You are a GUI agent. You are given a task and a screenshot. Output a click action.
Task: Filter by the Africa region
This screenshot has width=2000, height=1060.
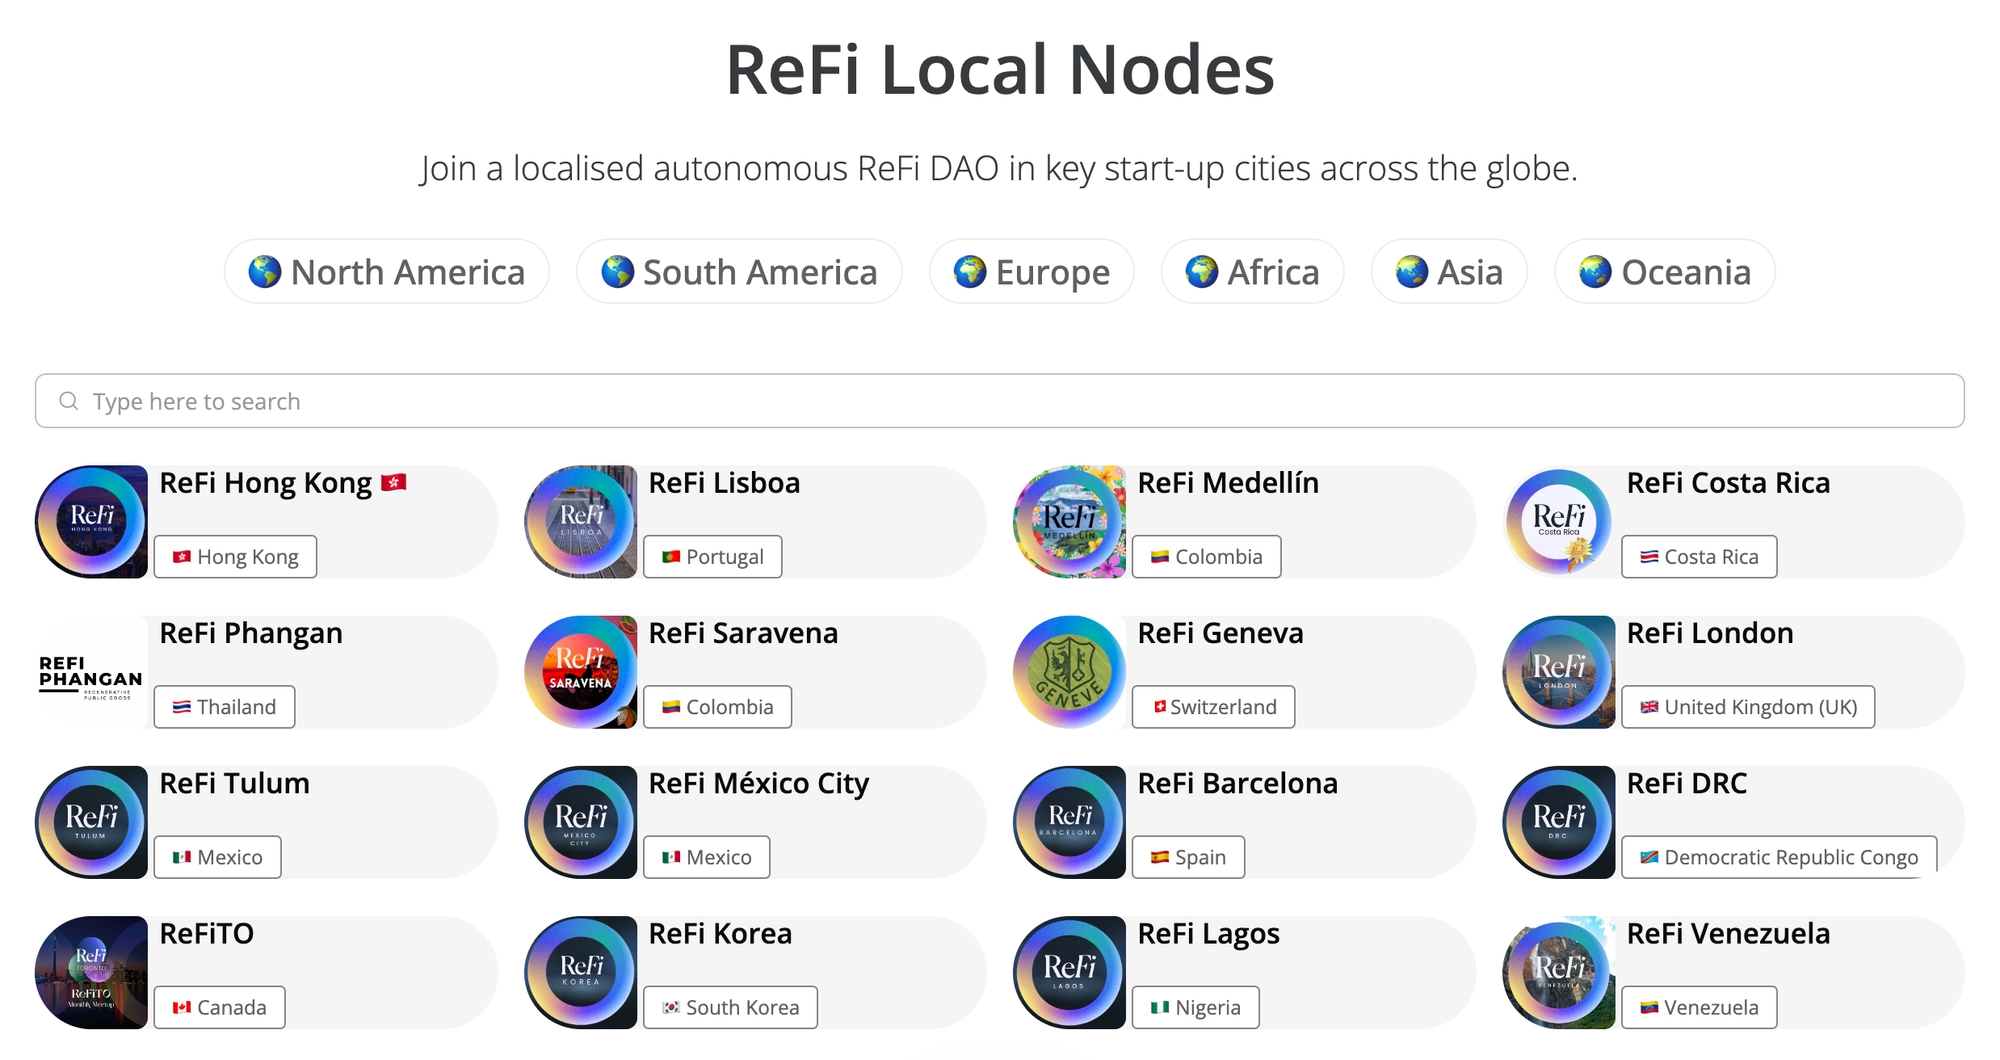point(1252,272)
